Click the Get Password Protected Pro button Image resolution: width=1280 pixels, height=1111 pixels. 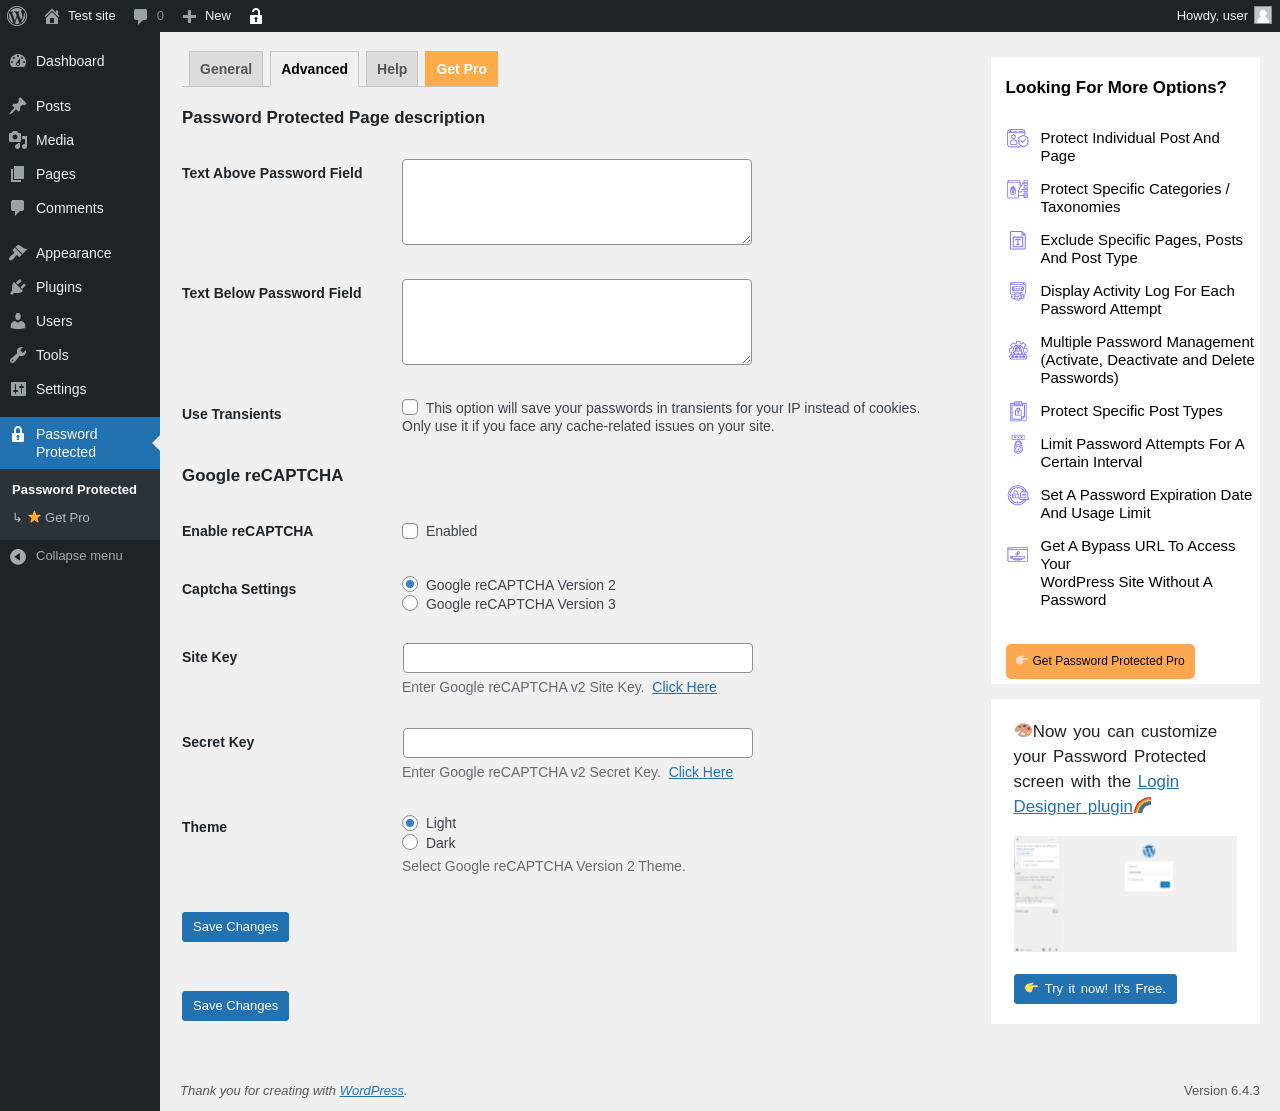coord(1100,661)
